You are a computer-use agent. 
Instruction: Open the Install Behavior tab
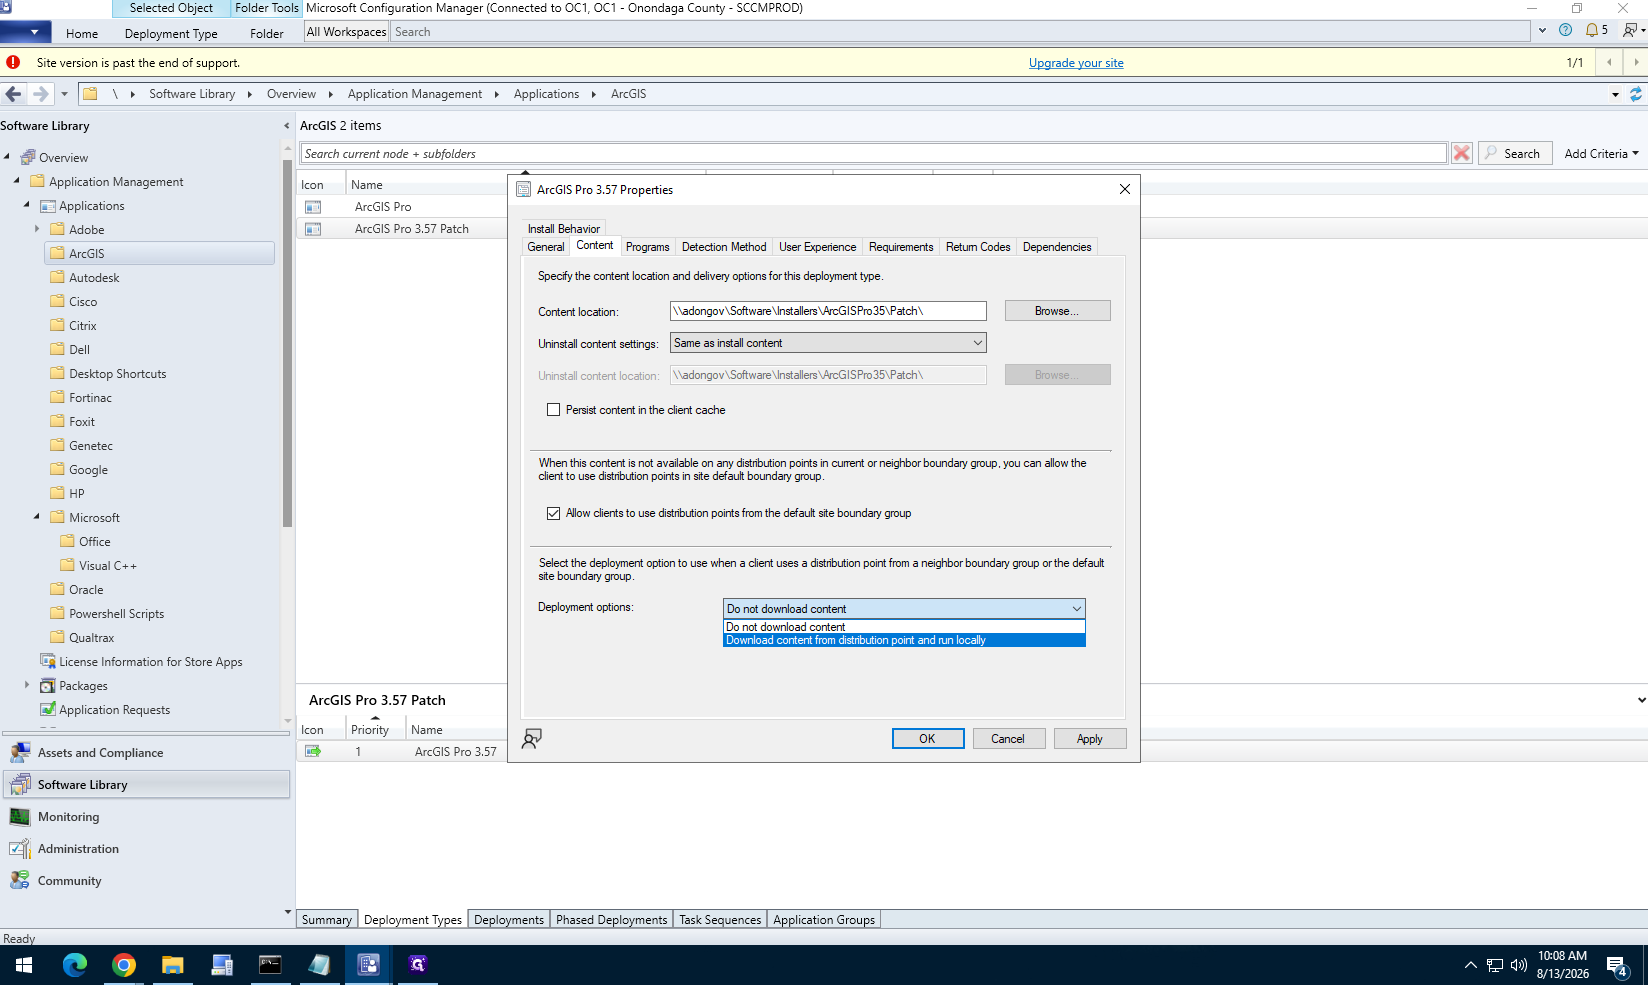pyautogui.click(x=564, y=229)
